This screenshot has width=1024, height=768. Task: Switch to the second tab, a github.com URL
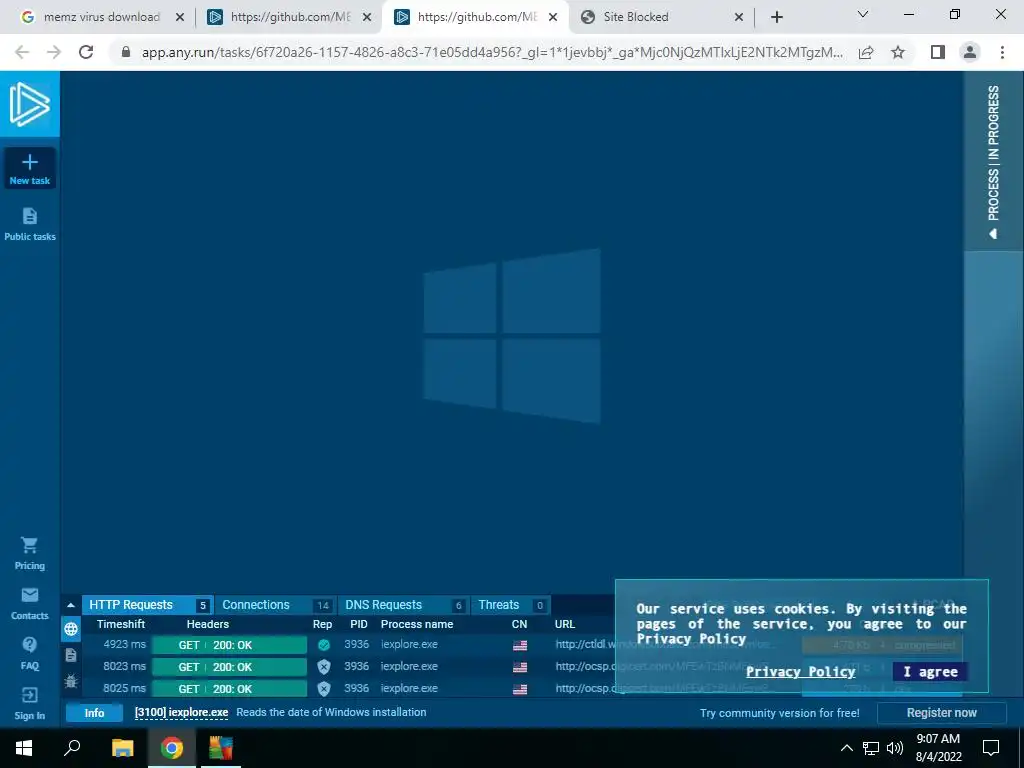(289, 17)
